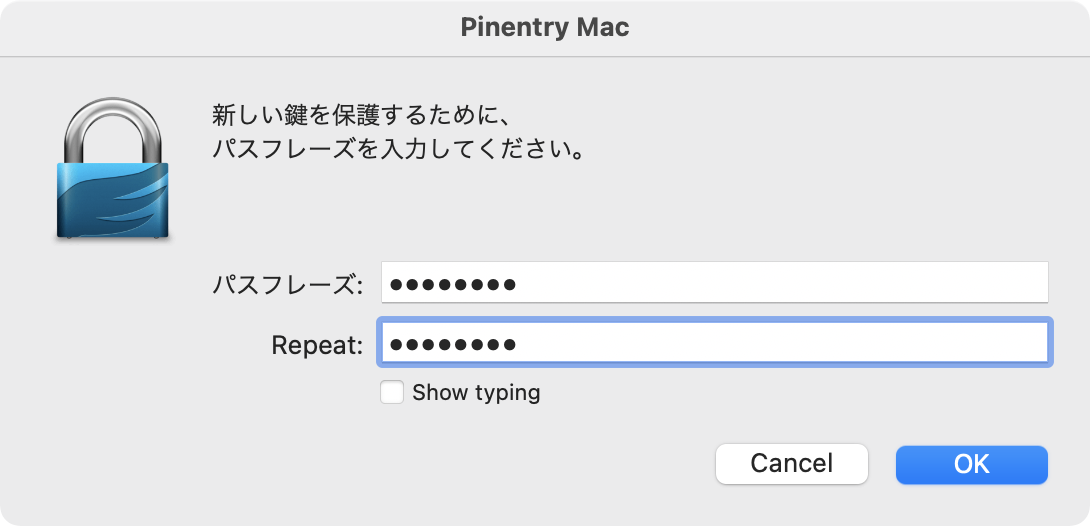Enable the Show typing checkbox
This screenshot has width=1090, height=526.
tap(392, 393)
